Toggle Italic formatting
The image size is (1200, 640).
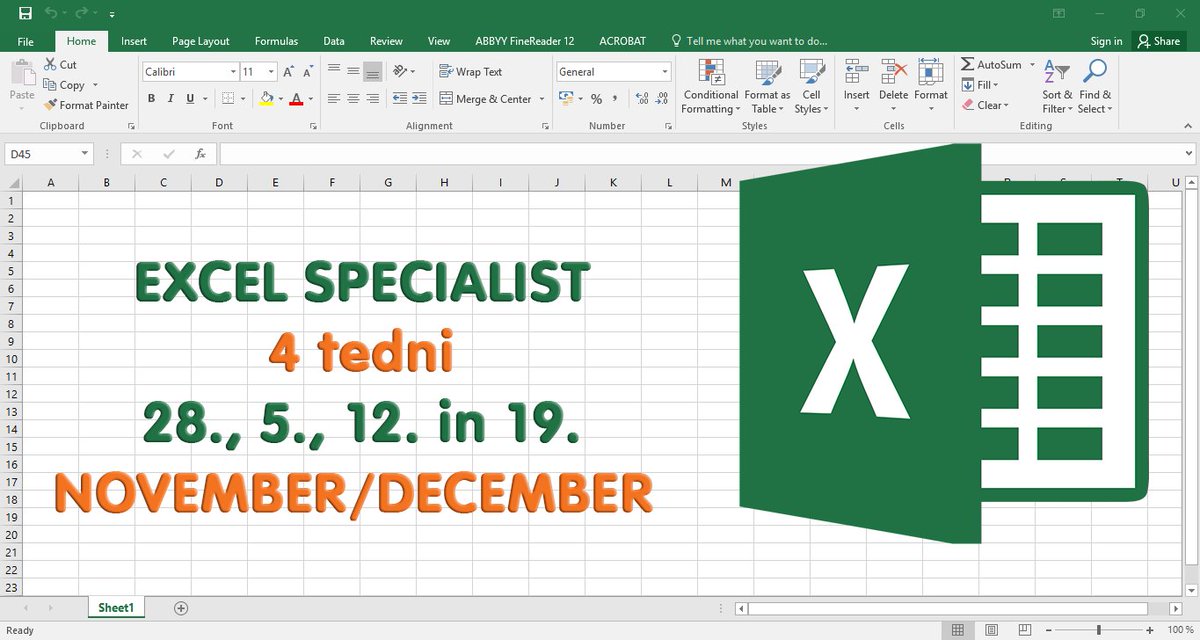coord(171,99)
